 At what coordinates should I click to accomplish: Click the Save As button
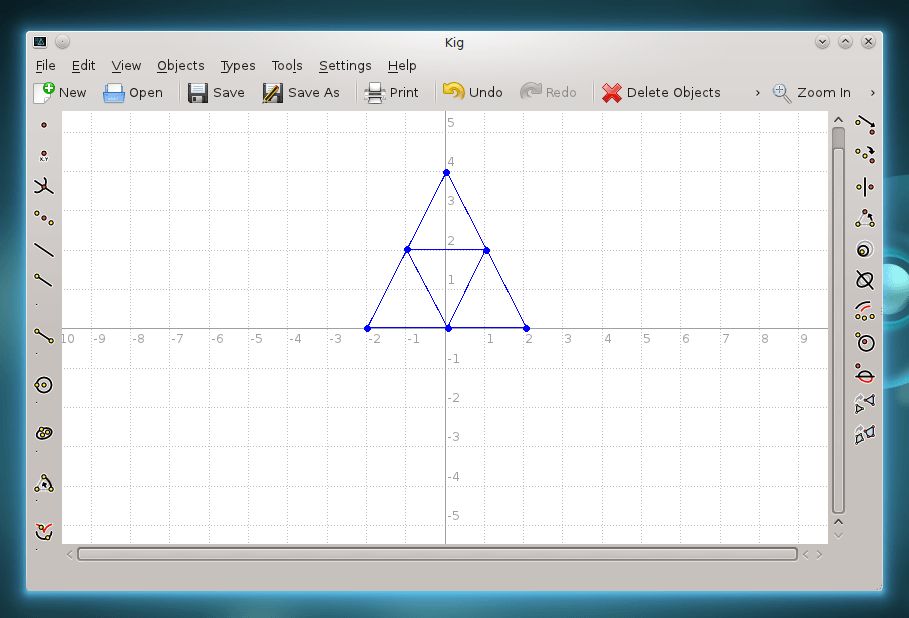(x=301, y=92)
